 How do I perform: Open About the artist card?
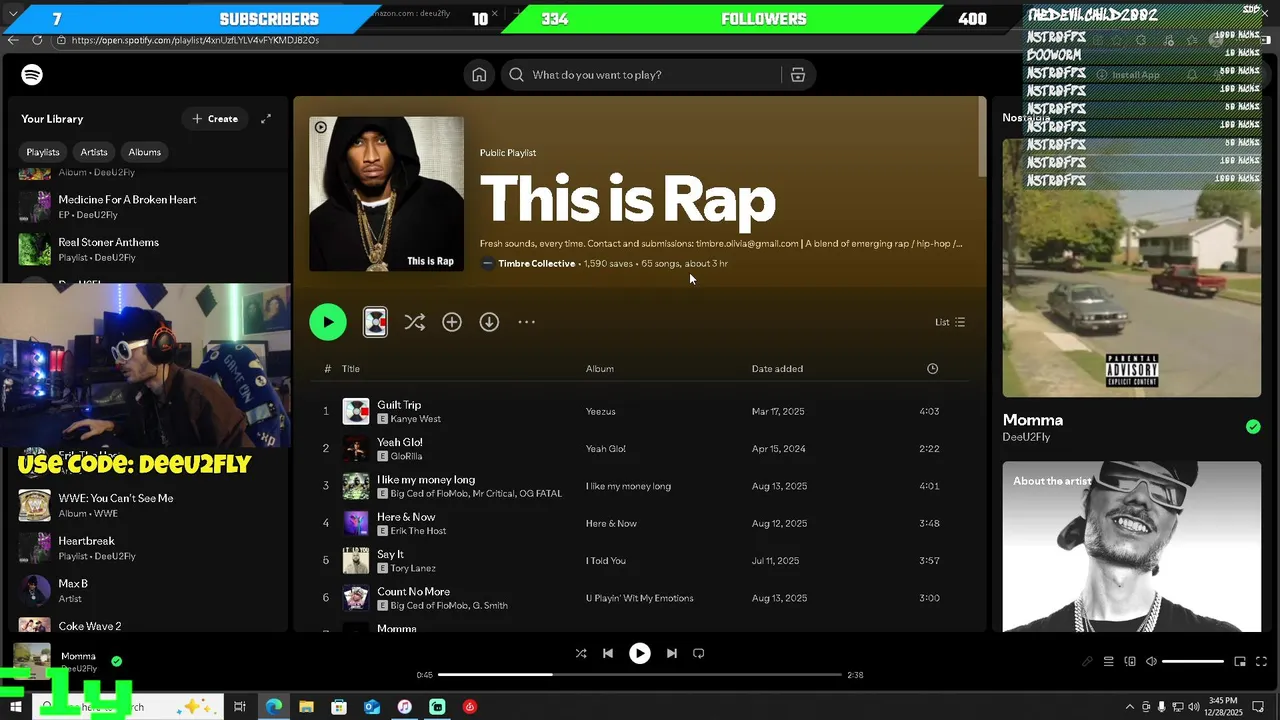(x=1132, y=546)
